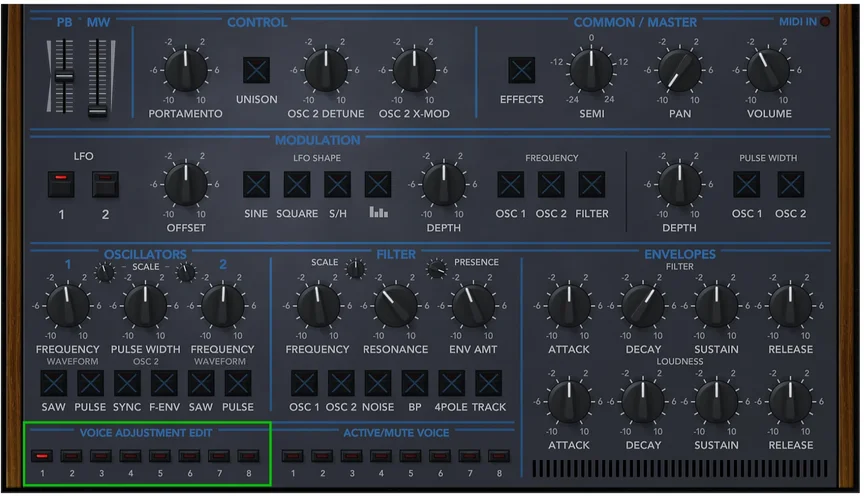Enable NOISE in the filter section
This screenshot has height=500, width=864.
[378, 383]
